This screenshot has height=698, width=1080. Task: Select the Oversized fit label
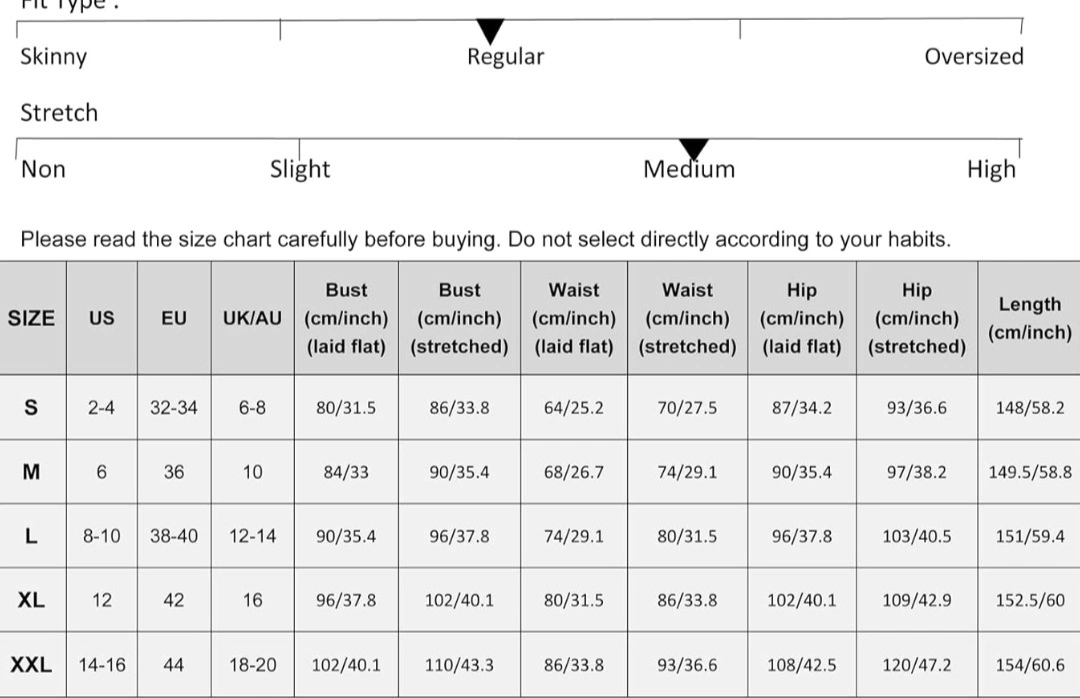point(974,57)
